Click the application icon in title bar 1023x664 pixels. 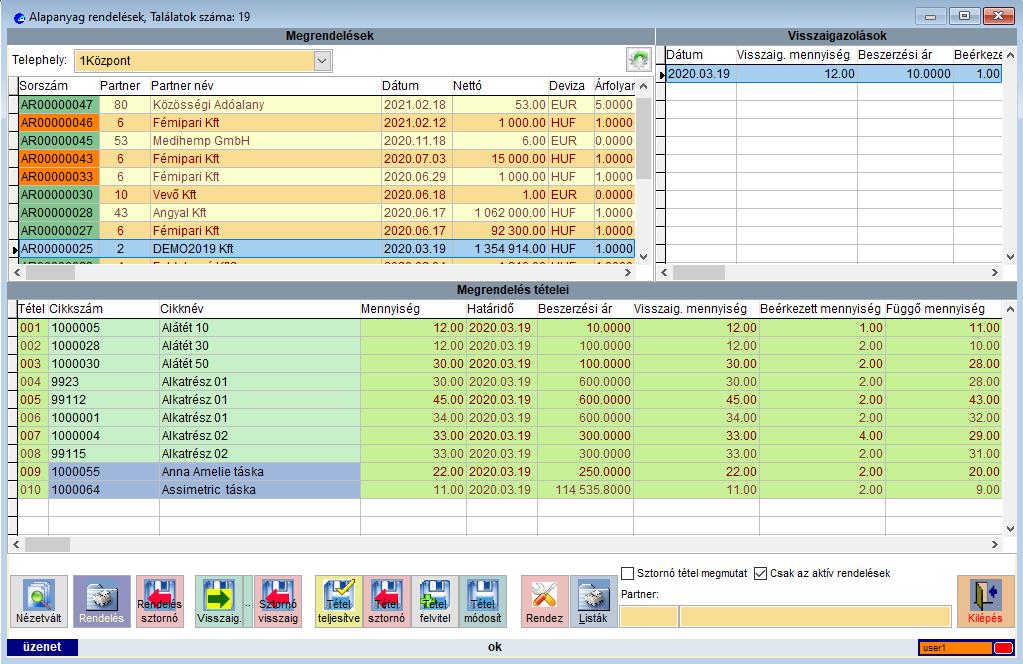pos(19,18)
